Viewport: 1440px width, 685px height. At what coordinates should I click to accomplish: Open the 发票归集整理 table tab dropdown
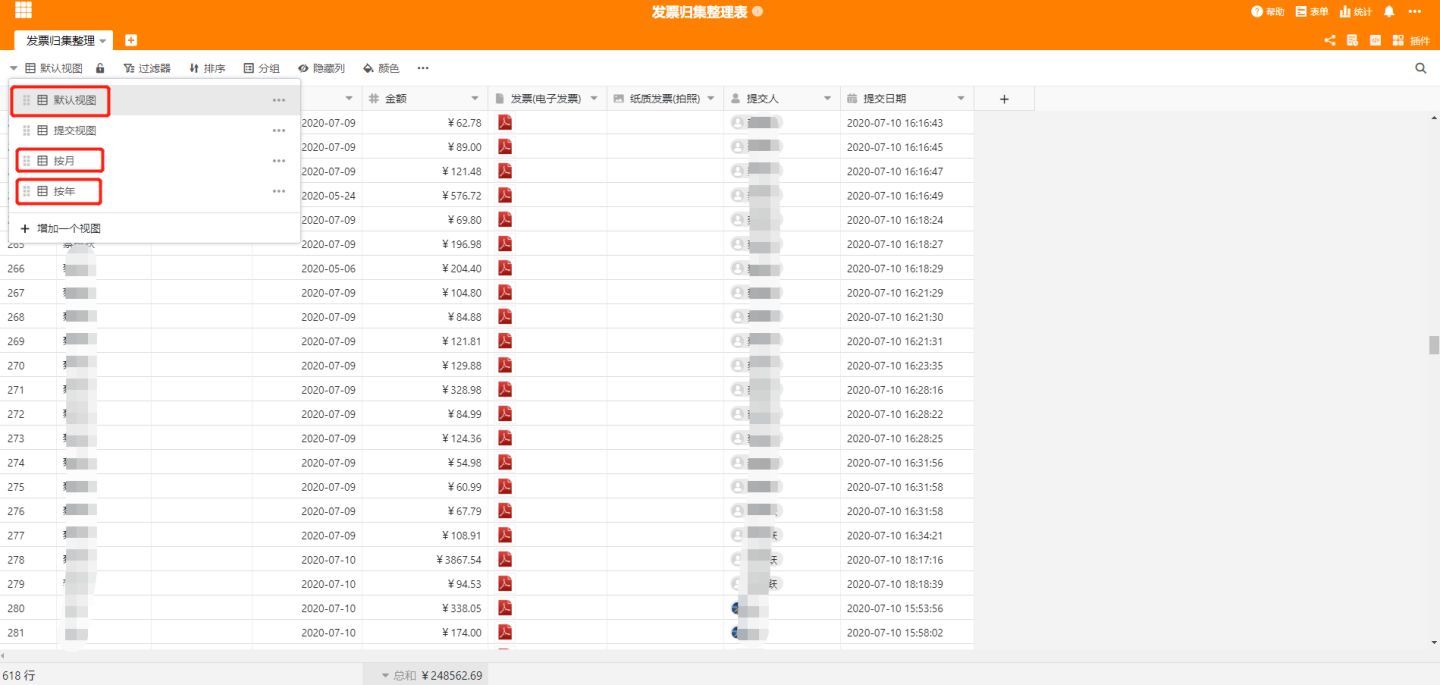pos(102,41)
